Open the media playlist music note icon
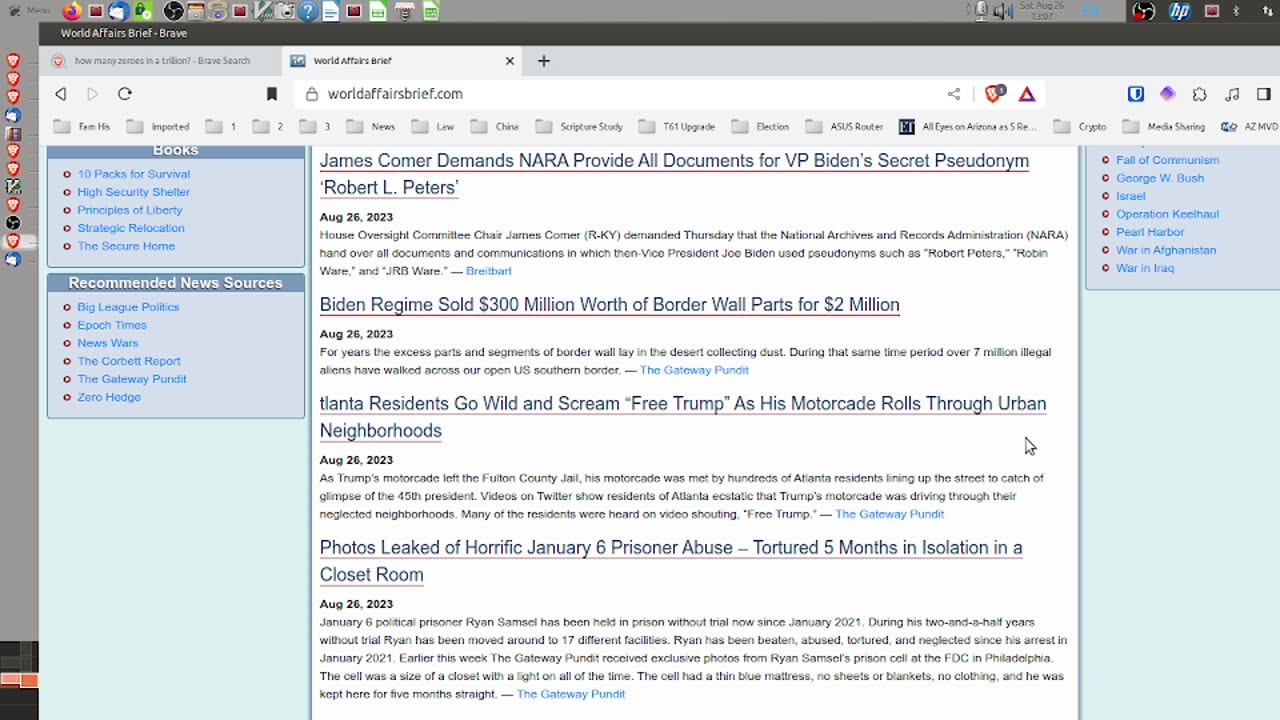1280x720 pixels. click(1232, 94)
